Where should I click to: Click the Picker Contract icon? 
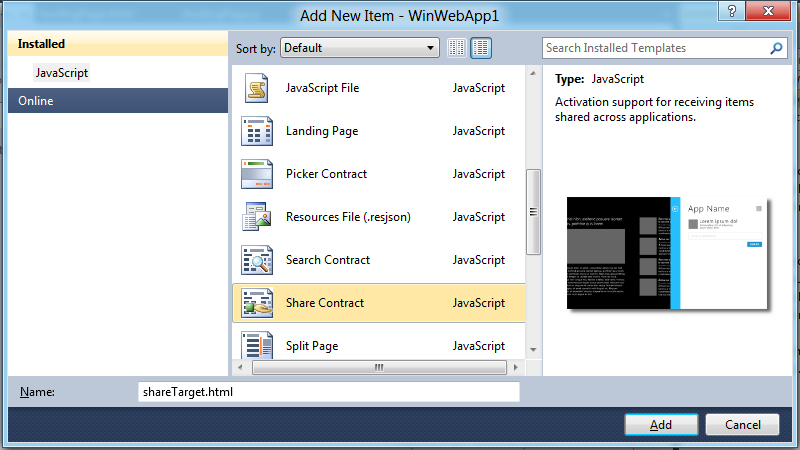point(257,175)
